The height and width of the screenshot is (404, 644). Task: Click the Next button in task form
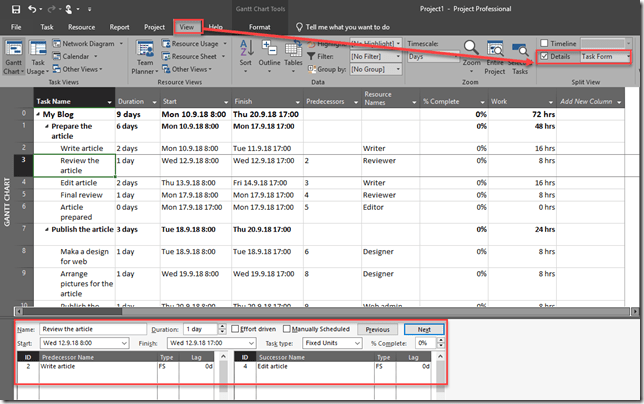click(423, 328)
